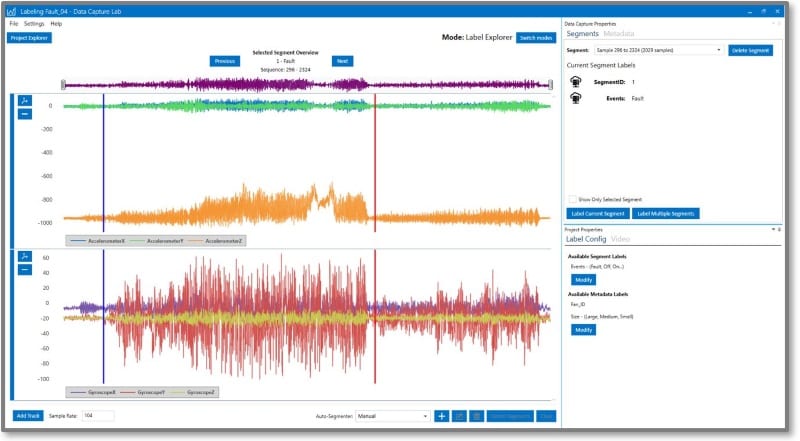Collapse the accelerometer track with minus button
Viewport: 800px width, 441px height.
coord(25,113)
